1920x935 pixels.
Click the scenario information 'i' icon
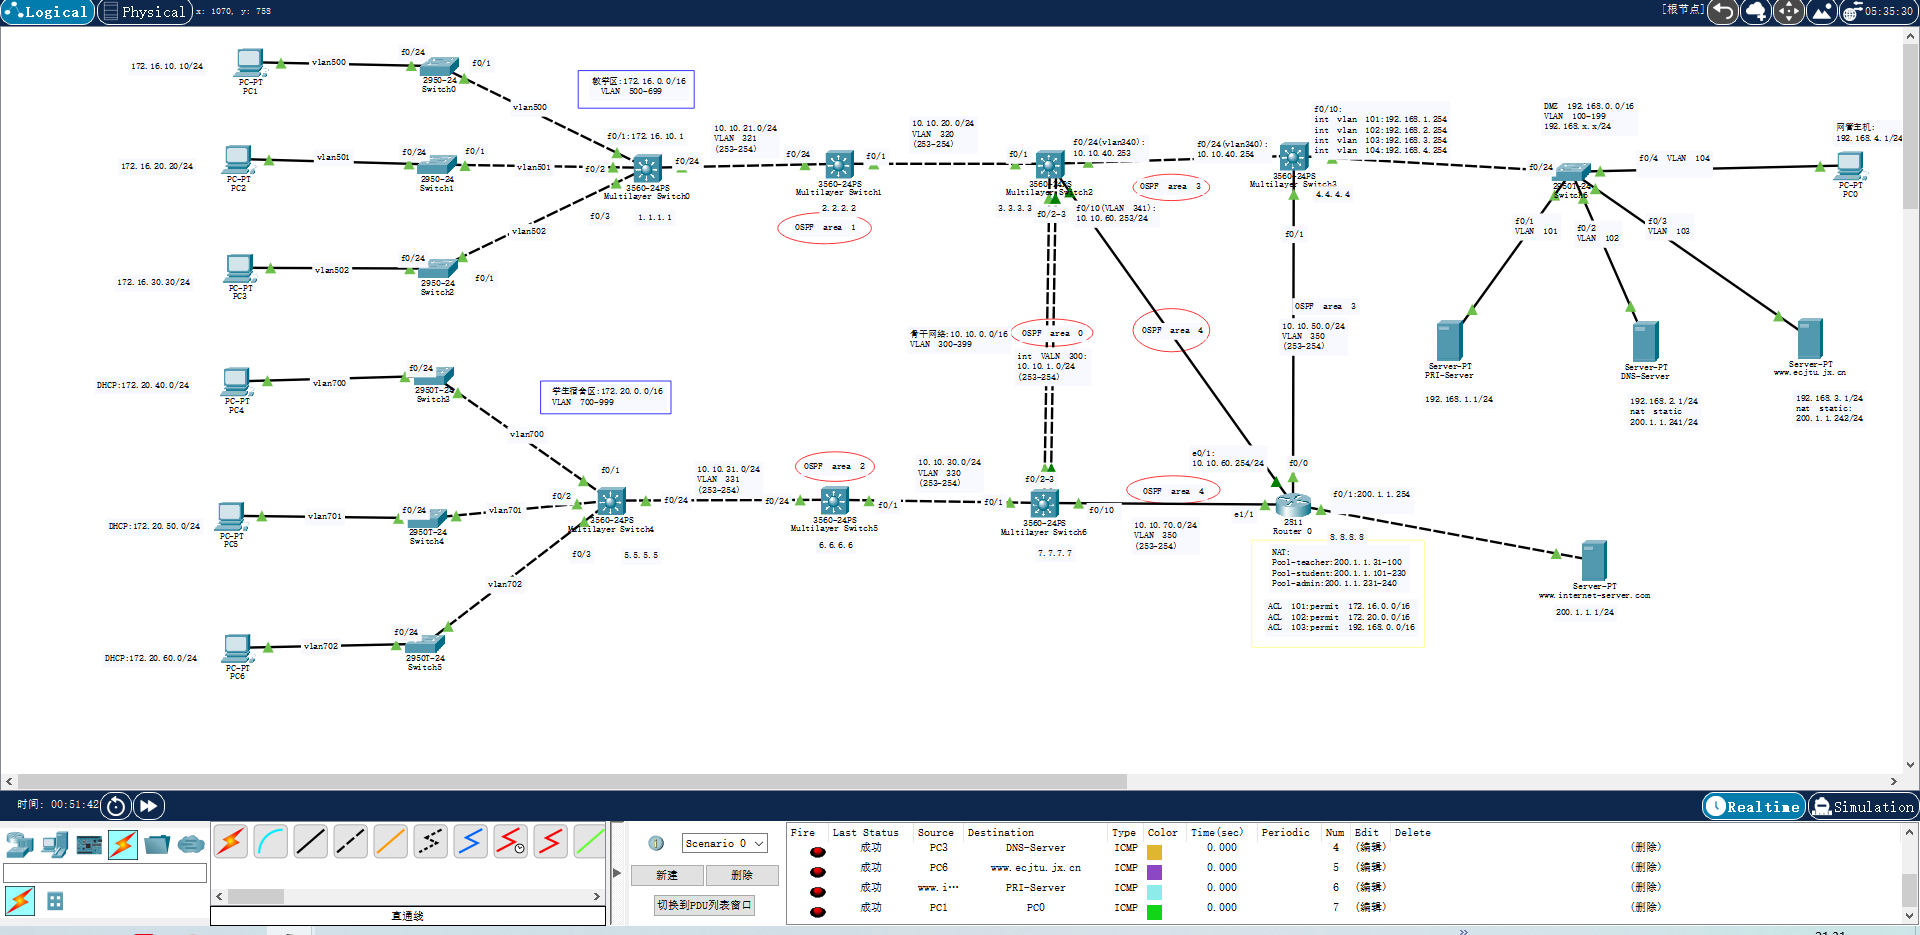pyautogui.click(x=656, y=843)
